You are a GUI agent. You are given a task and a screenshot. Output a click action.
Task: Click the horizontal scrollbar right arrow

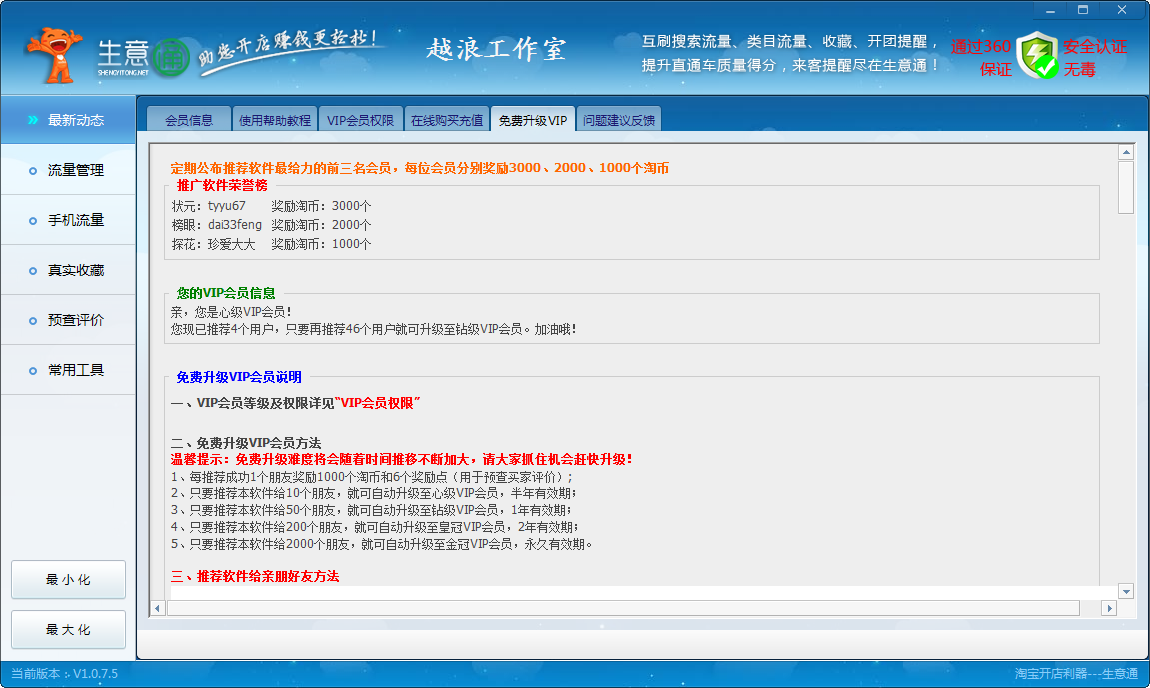[x=1108, y=608]
